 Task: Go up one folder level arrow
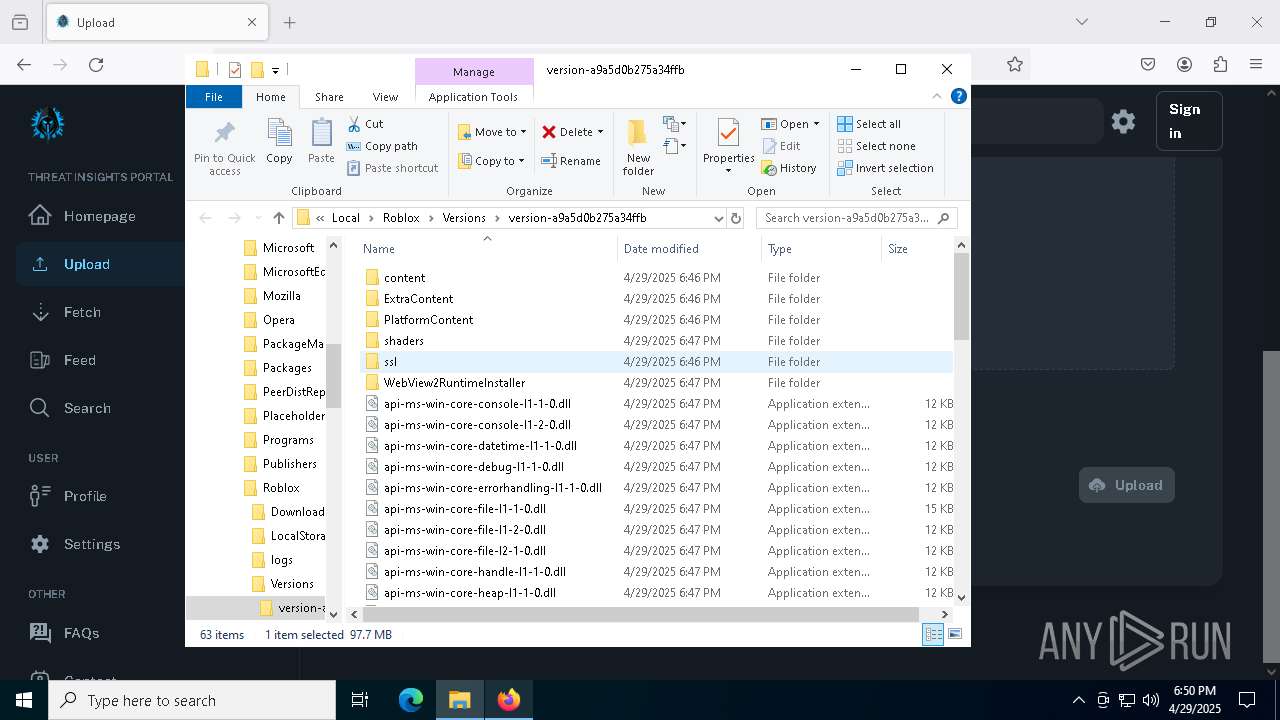[x=278, y=218]
